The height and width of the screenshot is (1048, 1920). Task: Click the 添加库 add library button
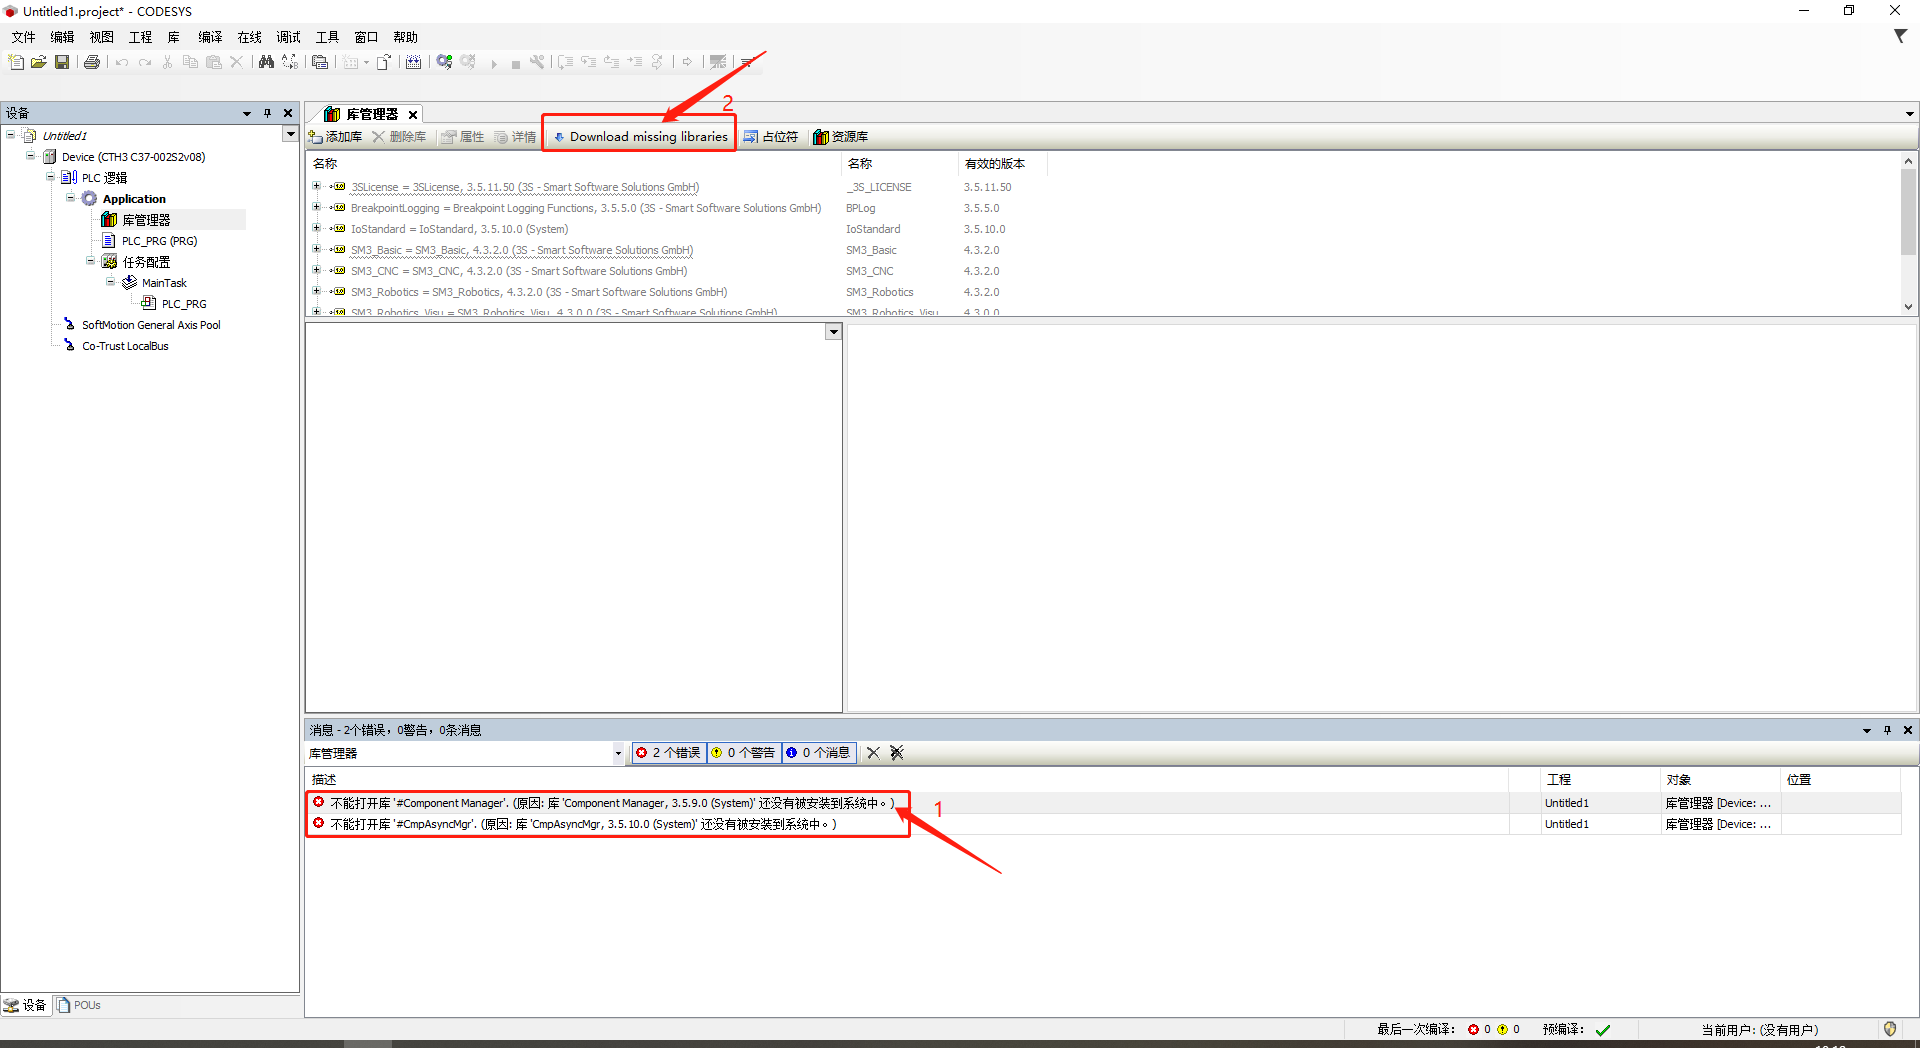coord(336,137)
